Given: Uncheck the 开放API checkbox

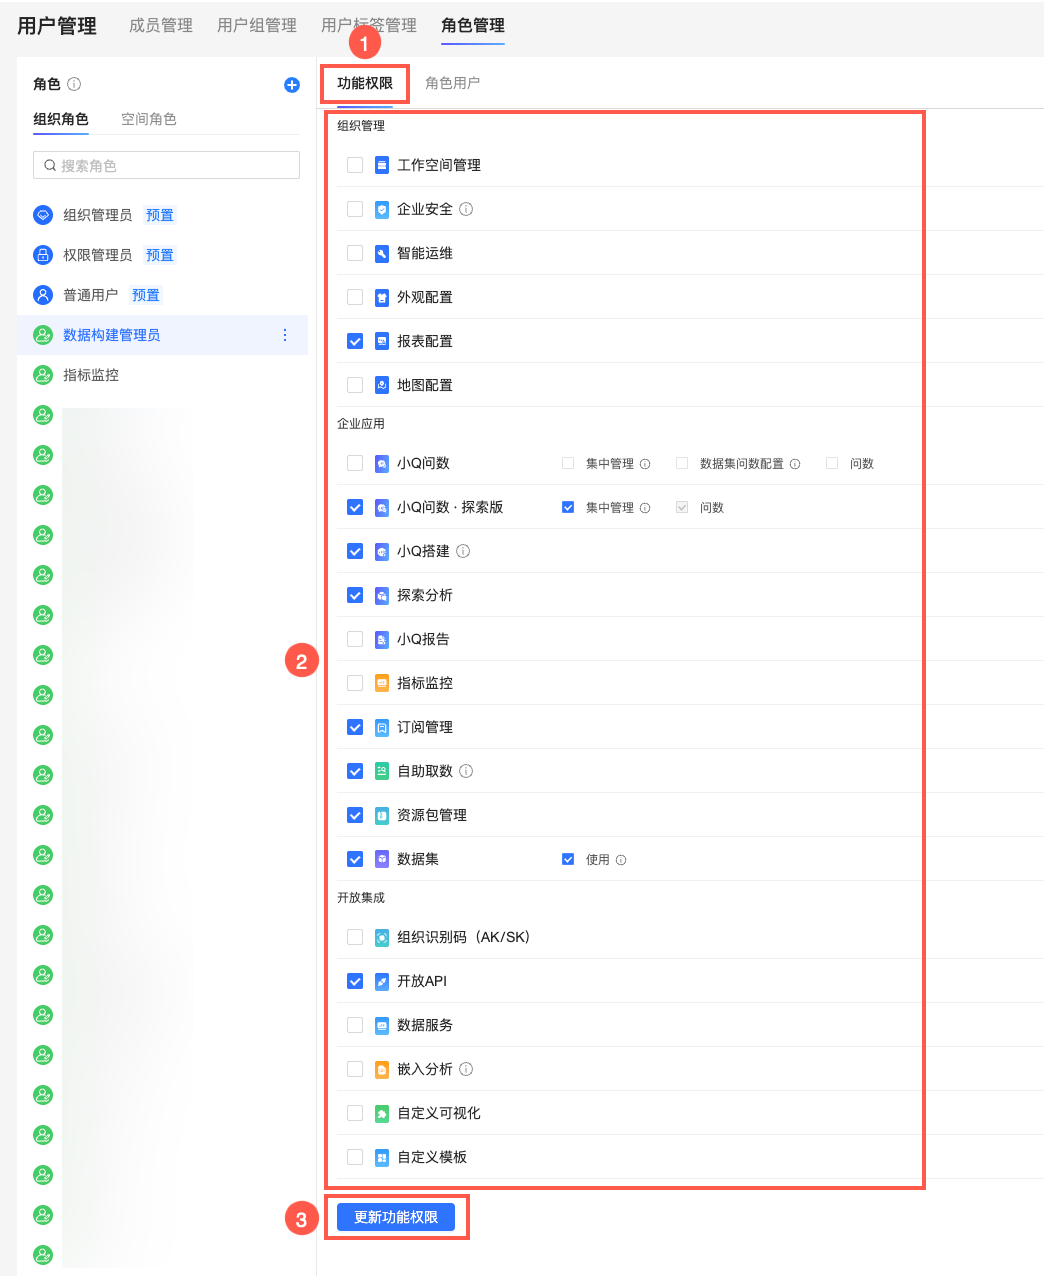Looking at the screenshot, I should click(x=355, y=981).
